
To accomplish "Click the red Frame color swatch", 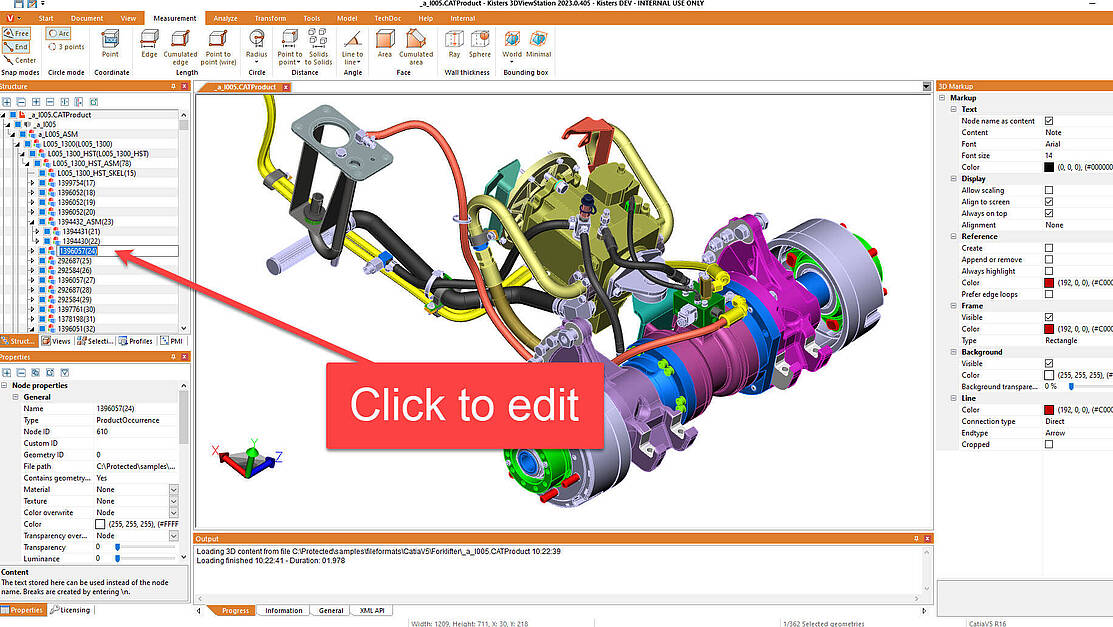I will [1049, 329].
